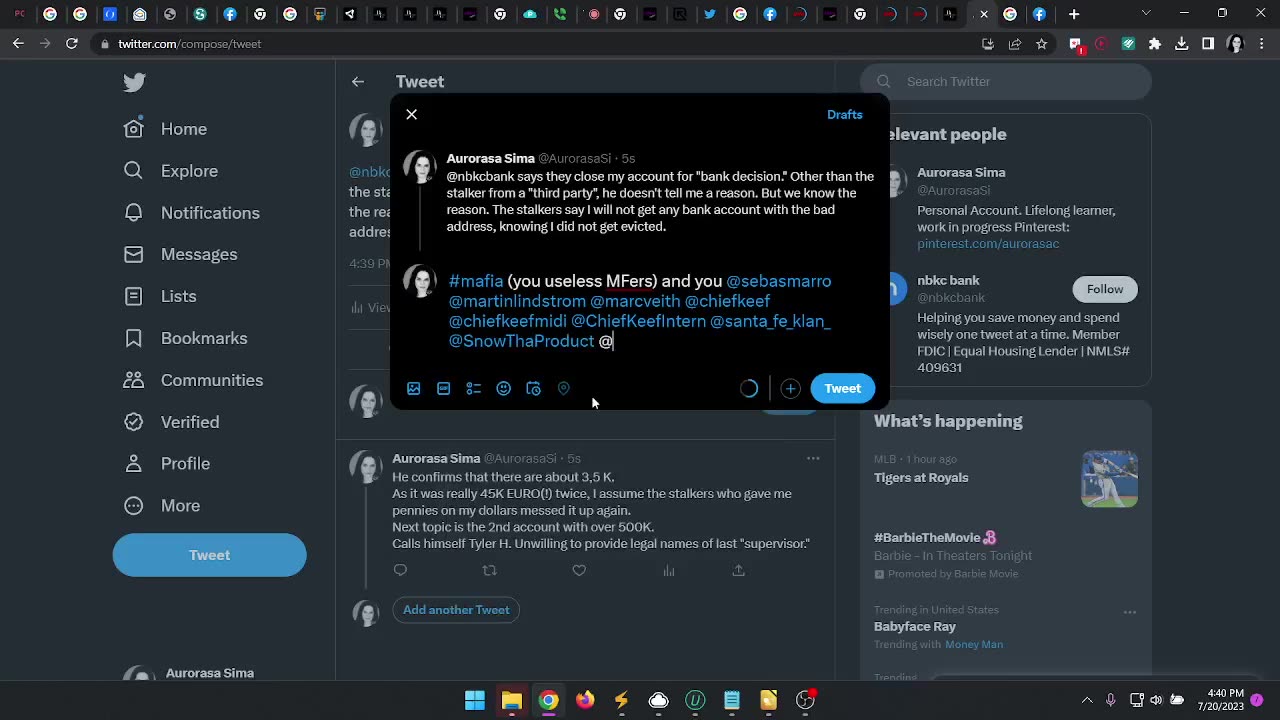Open the Chrome three-dot menu
Image resolution: width=1280 pixels, height=720 pixels.
pos(1261,44)
